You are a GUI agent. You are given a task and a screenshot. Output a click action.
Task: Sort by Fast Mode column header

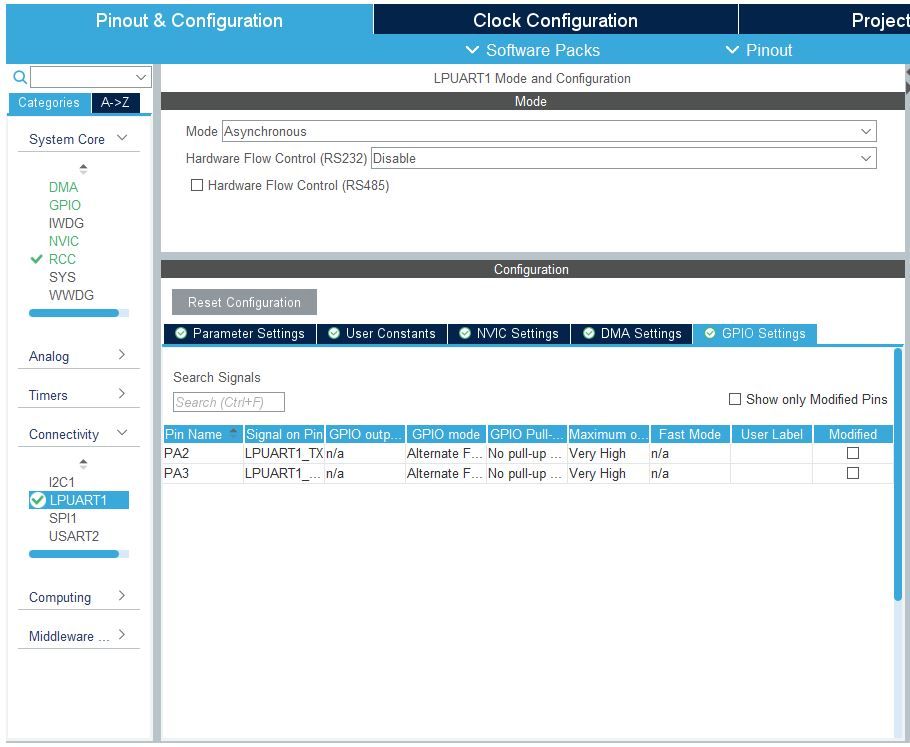click(x=689, y=434)
